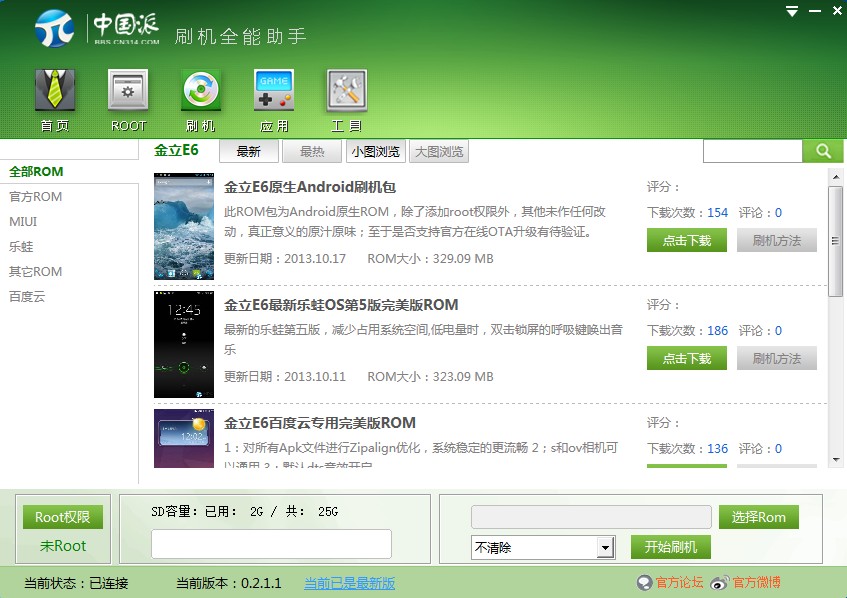Click the ROM search input field
Viewport: 847px width, 598px height.
(x=752, y=151)
